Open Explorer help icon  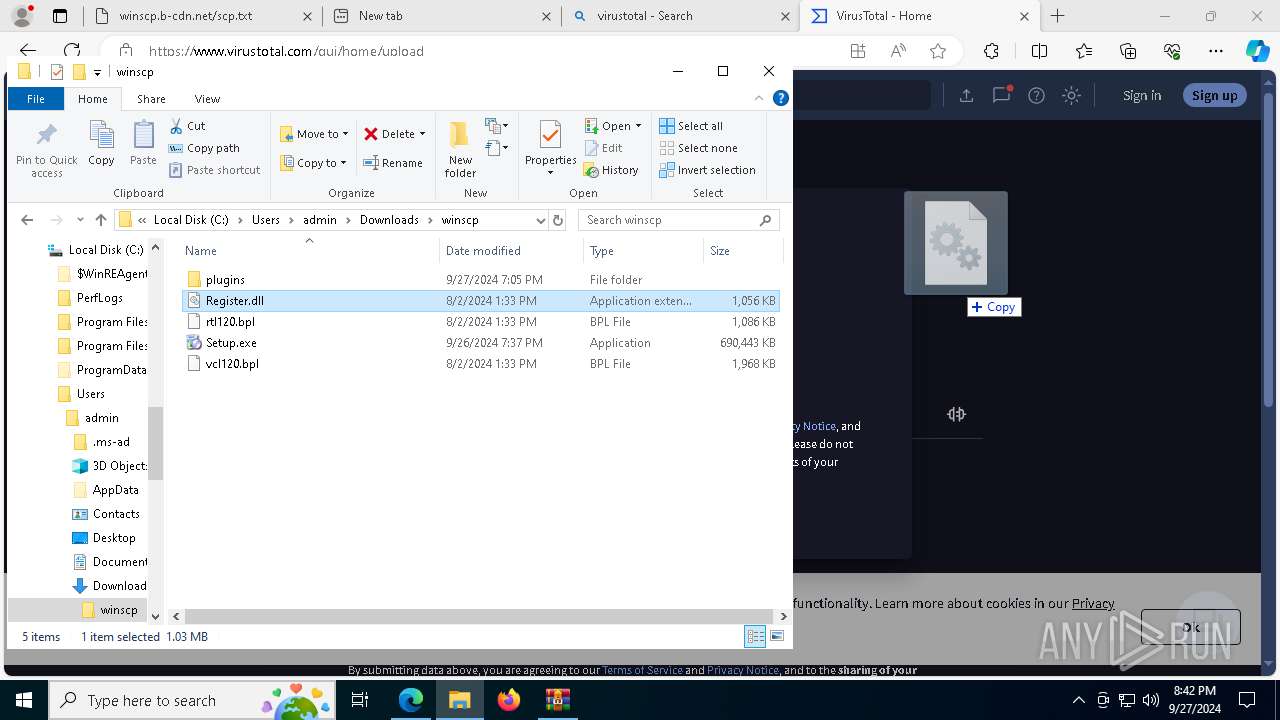click(x=781, y=98)
